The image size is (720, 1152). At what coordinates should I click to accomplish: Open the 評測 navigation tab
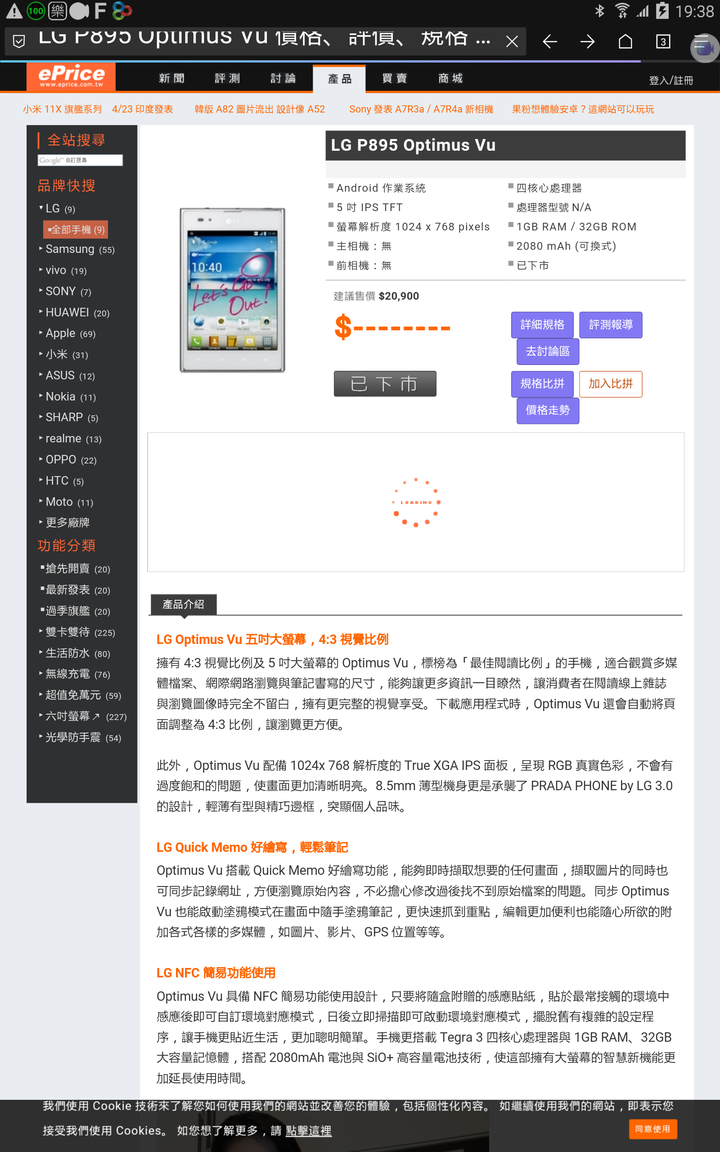pos(227,79)
